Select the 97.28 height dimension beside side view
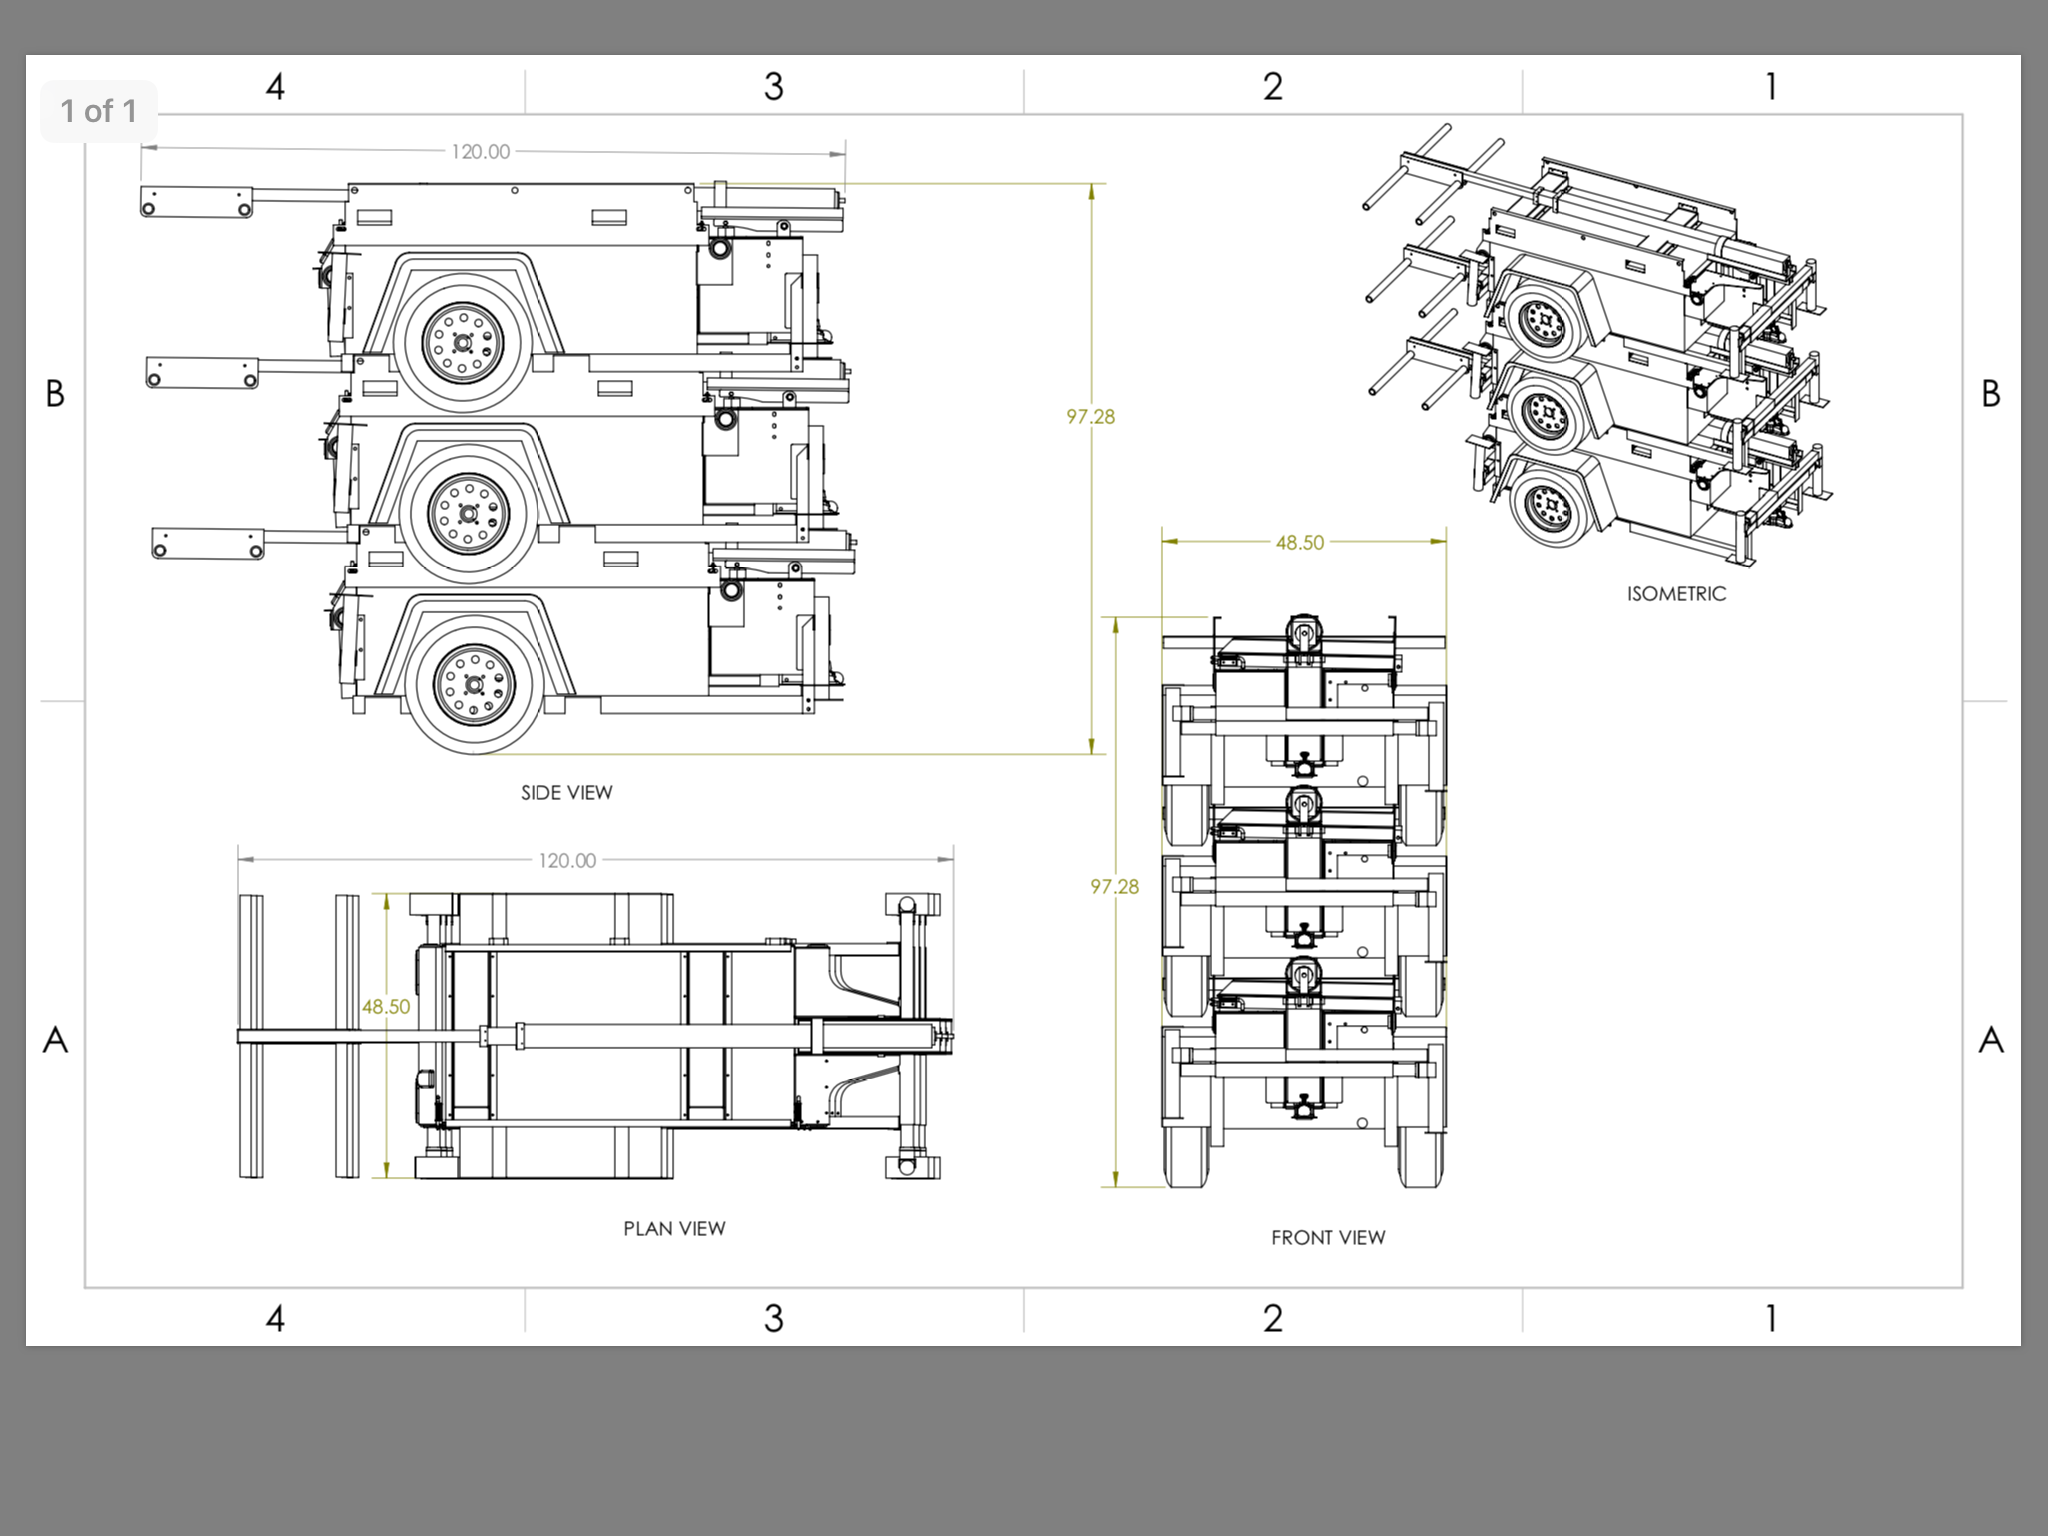Viewport: 2048px width, 1536px height. point(1090,417)
